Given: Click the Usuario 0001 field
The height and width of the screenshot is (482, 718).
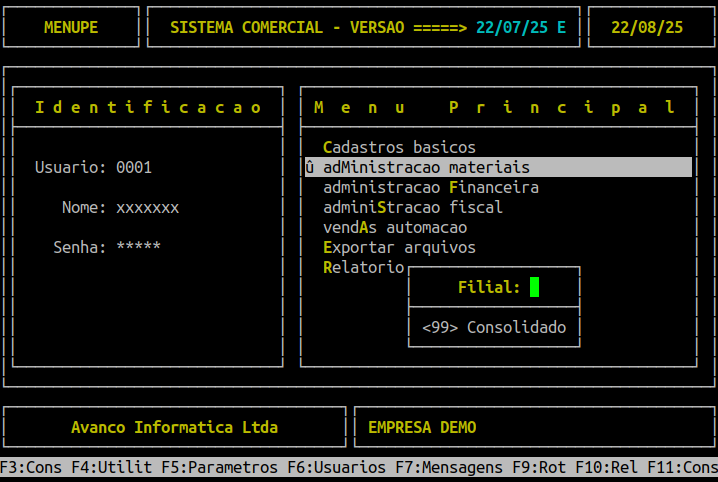Looking at the screenshot, I should point(134,168).
